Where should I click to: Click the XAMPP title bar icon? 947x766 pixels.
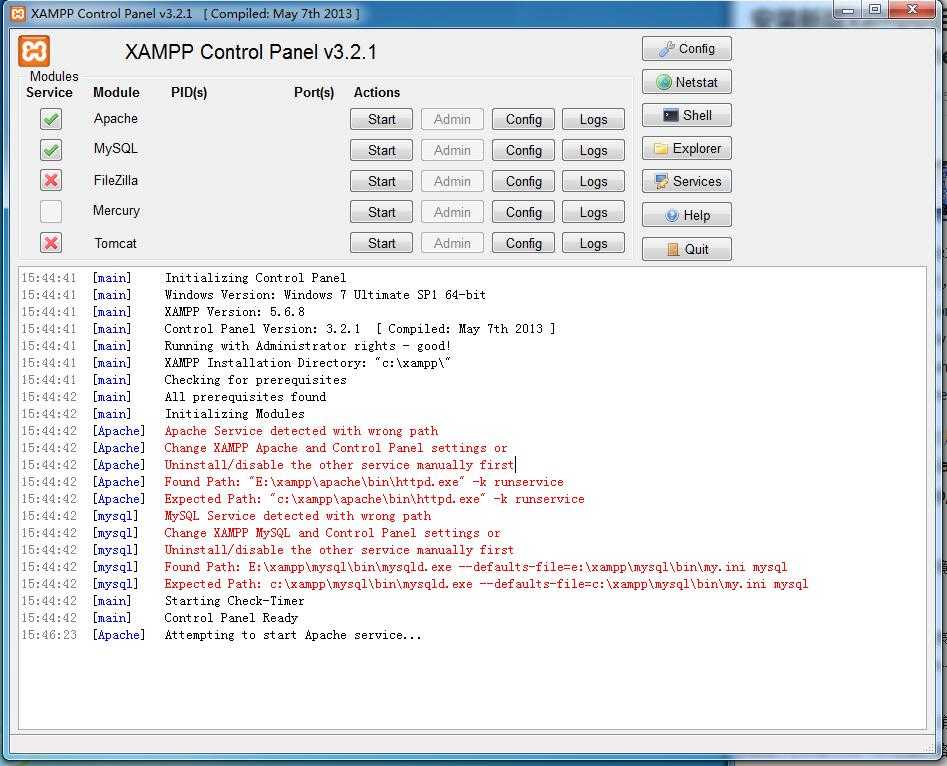point(19,13)
